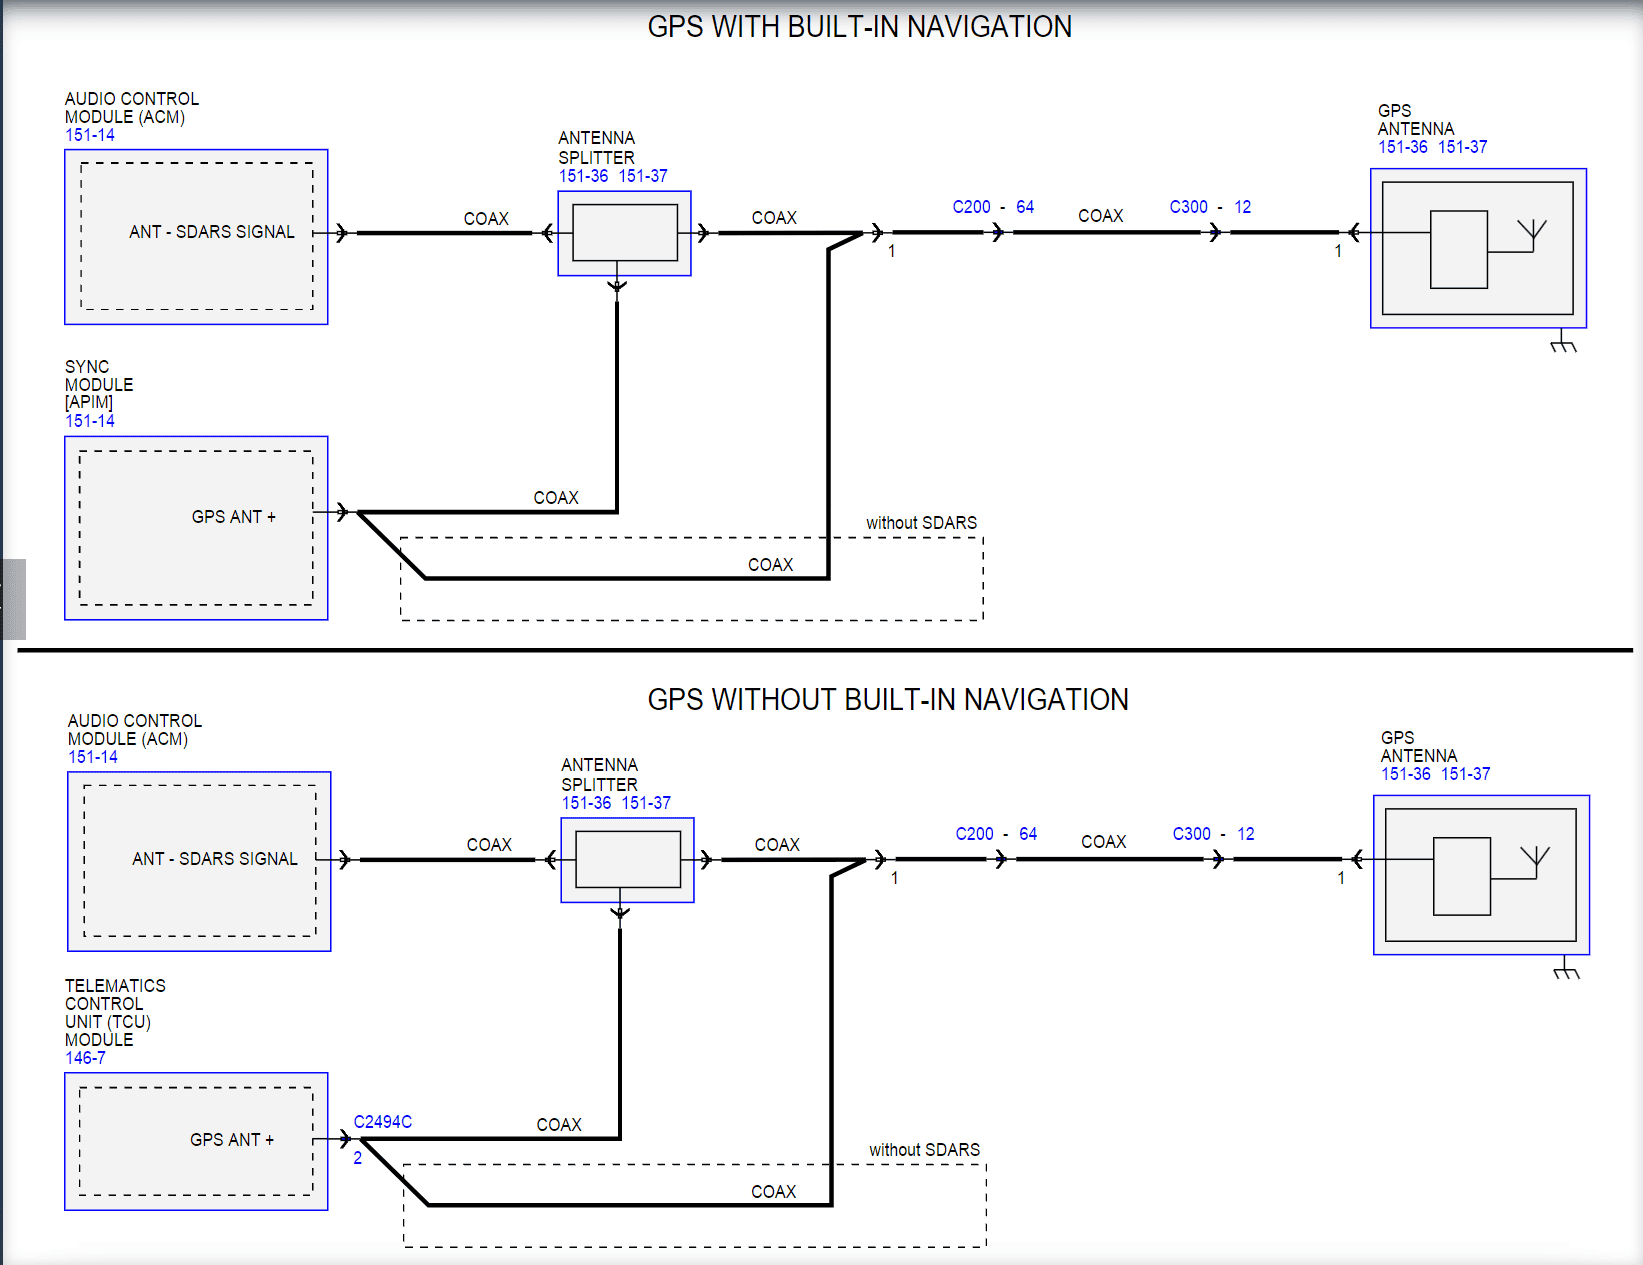
Task: Click ground symbol below with-navigation GPS antenna
Action: pyautogui.click(x=1563, y=343)
